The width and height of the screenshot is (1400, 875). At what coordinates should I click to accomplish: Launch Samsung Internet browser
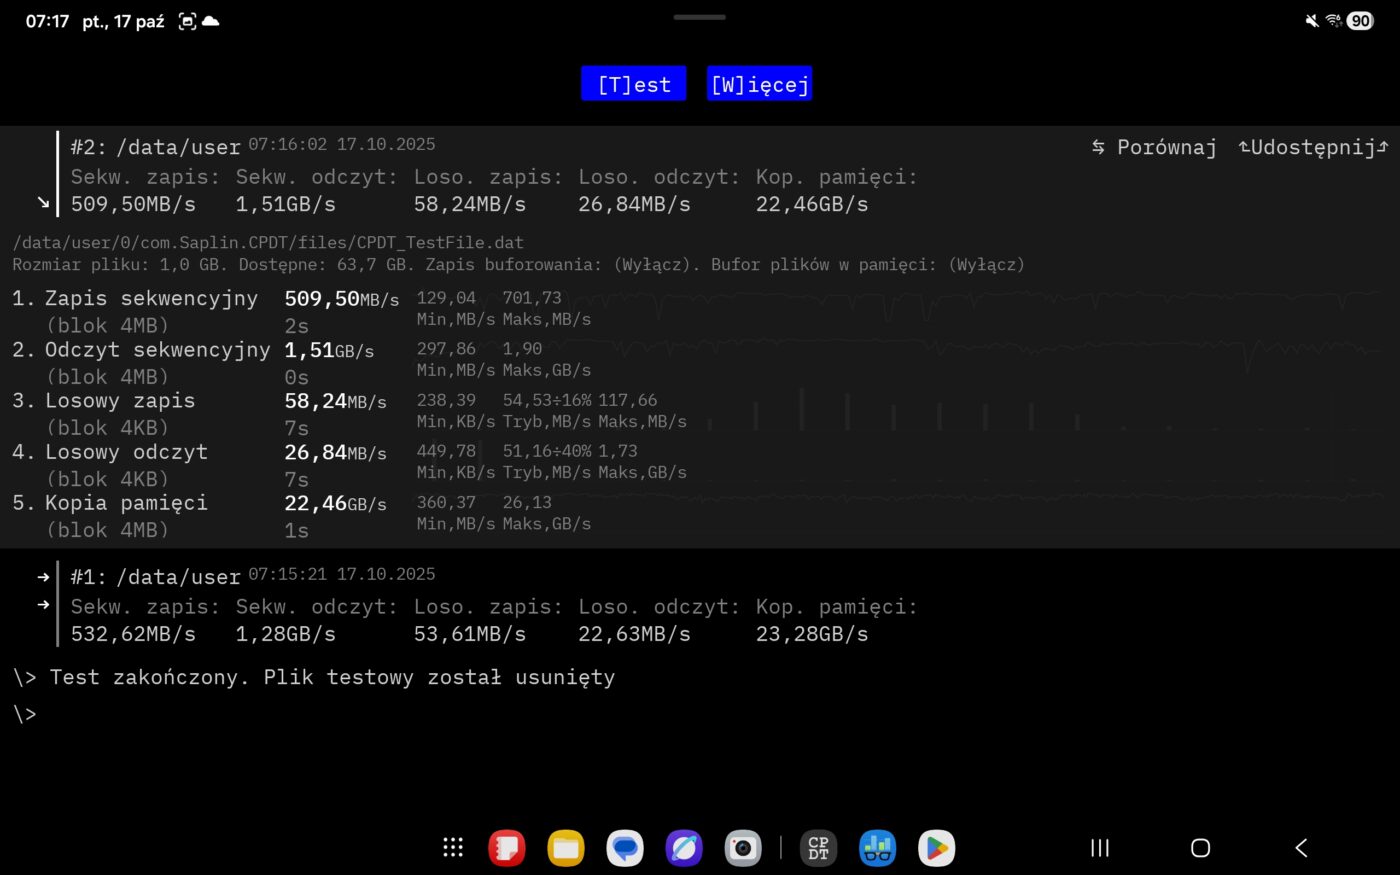coord(684,848)
